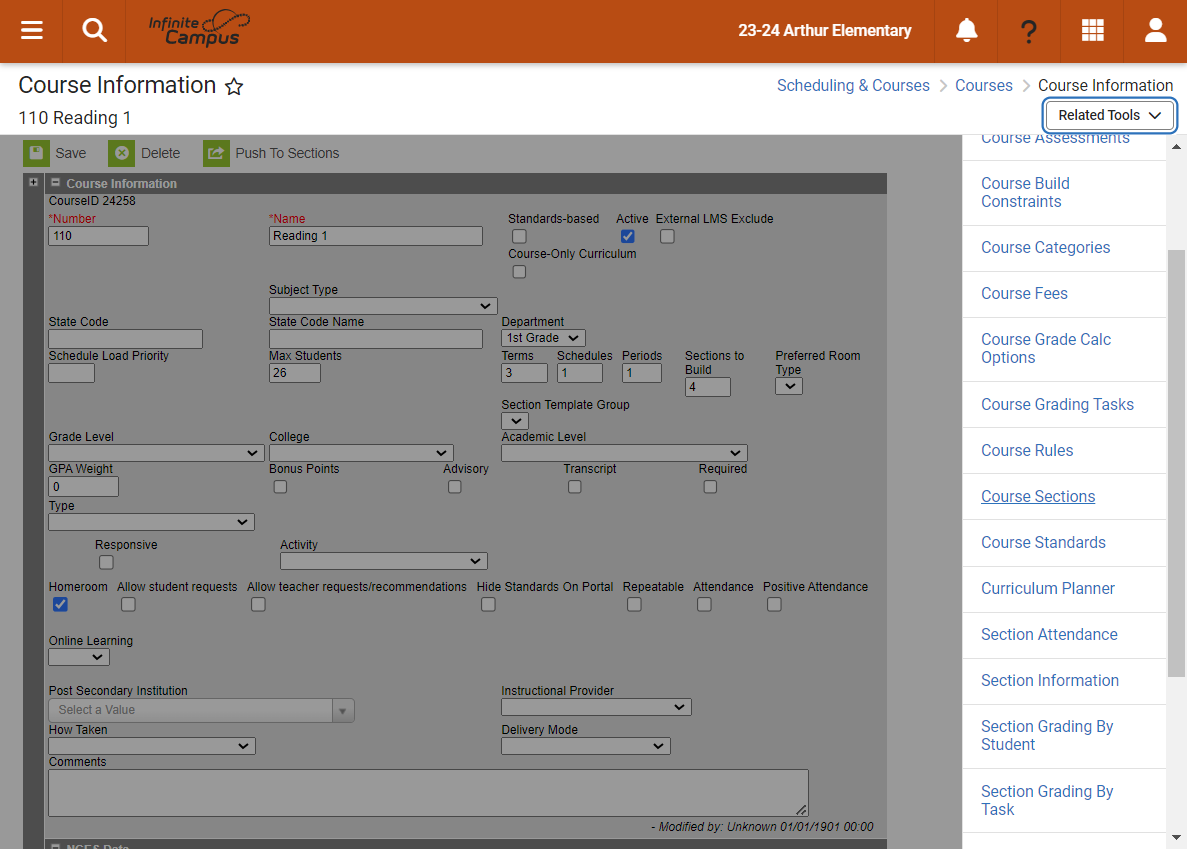Open the Subject Type dropdown

click(383, 306)
